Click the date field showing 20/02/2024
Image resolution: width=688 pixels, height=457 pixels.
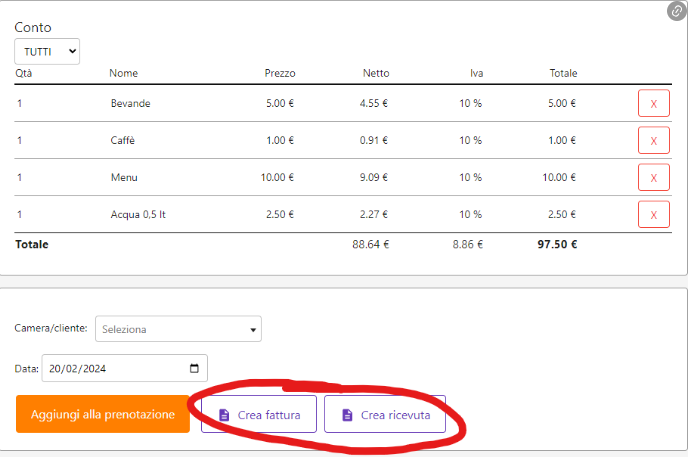[x=110, y=368]
